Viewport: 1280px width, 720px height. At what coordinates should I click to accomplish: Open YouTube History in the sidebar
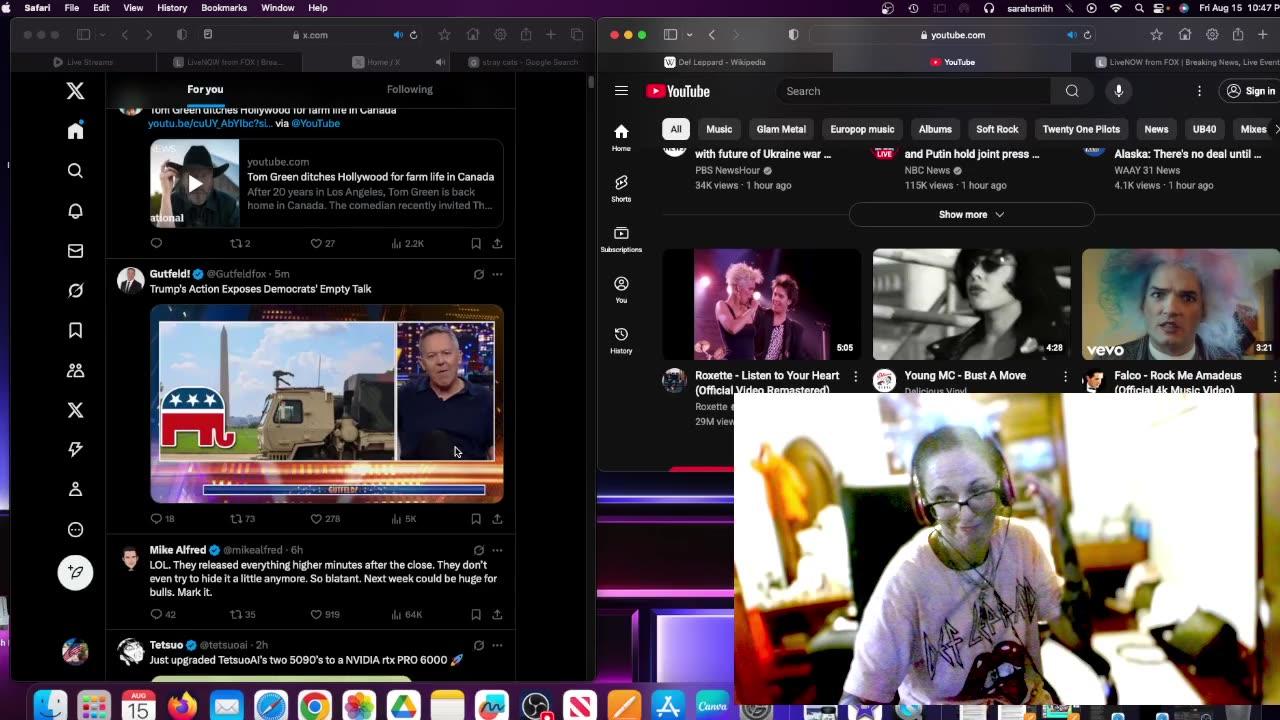pos(621,340)
